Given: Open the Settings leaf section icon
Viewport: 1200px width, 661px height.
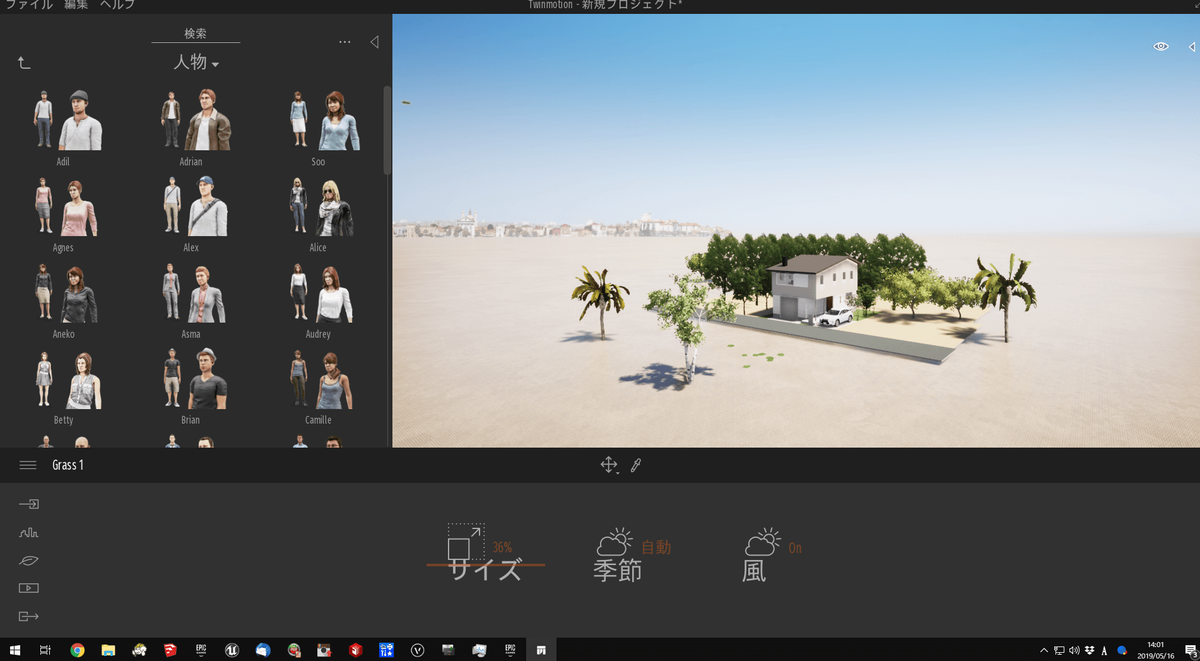Looking at the screenshot, I should (28, 561).
